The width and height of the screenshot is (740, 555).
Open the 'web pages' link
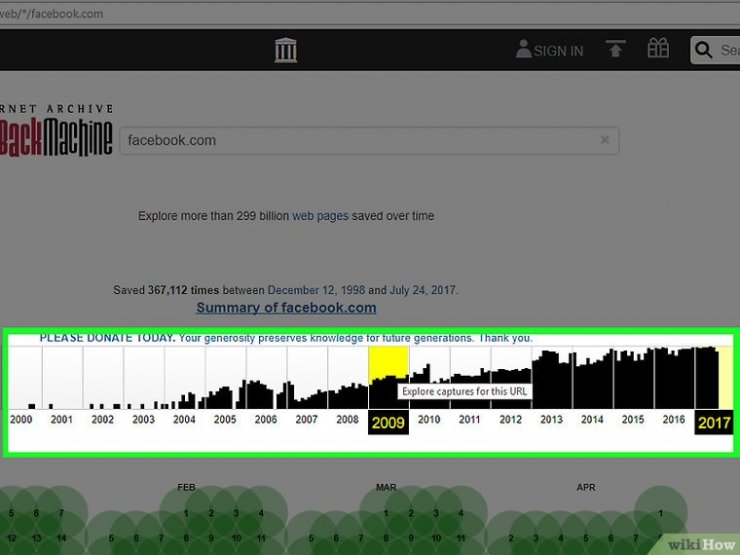320,216
